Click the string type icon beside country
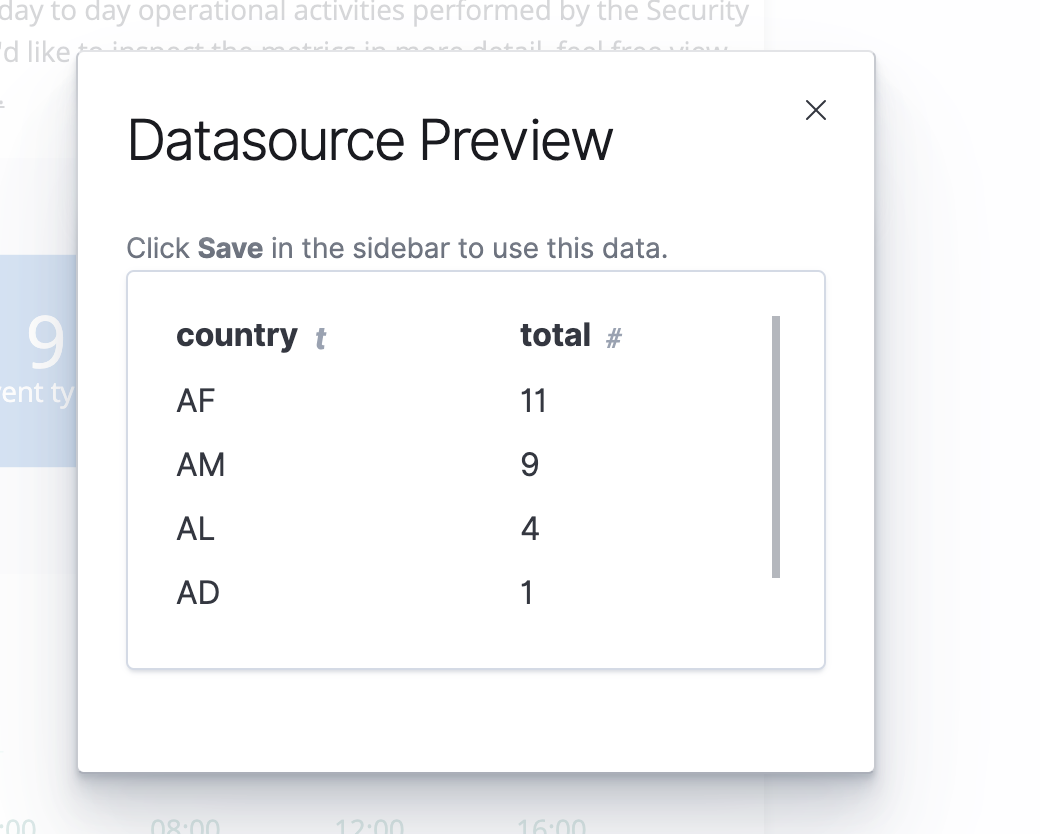This screenshot has width=1040, height=834. [320, 339]
